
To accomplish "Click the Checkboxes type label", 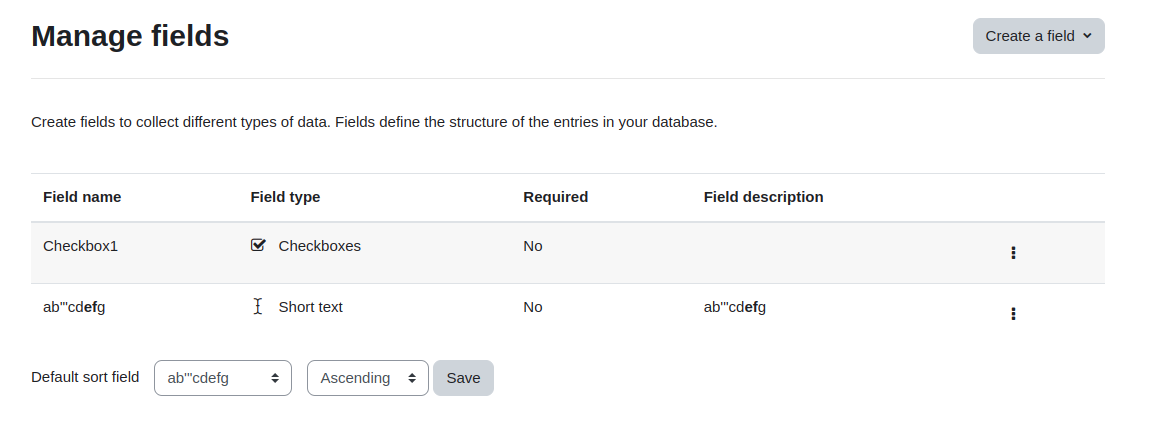I will (319, 246).
